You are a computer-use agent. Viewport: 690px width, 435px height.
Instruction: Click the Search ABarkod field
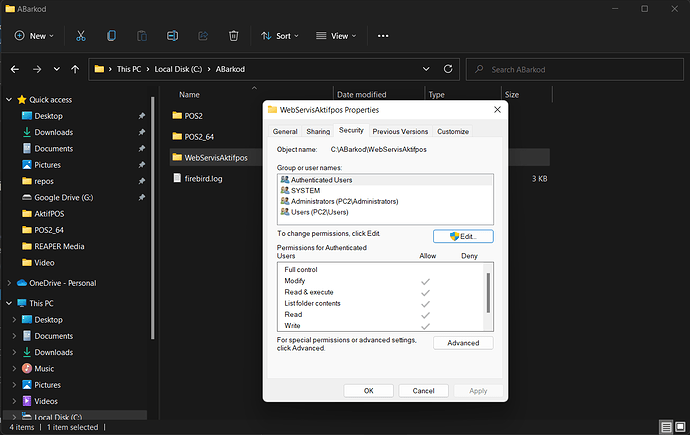click(x=575, y=69)
